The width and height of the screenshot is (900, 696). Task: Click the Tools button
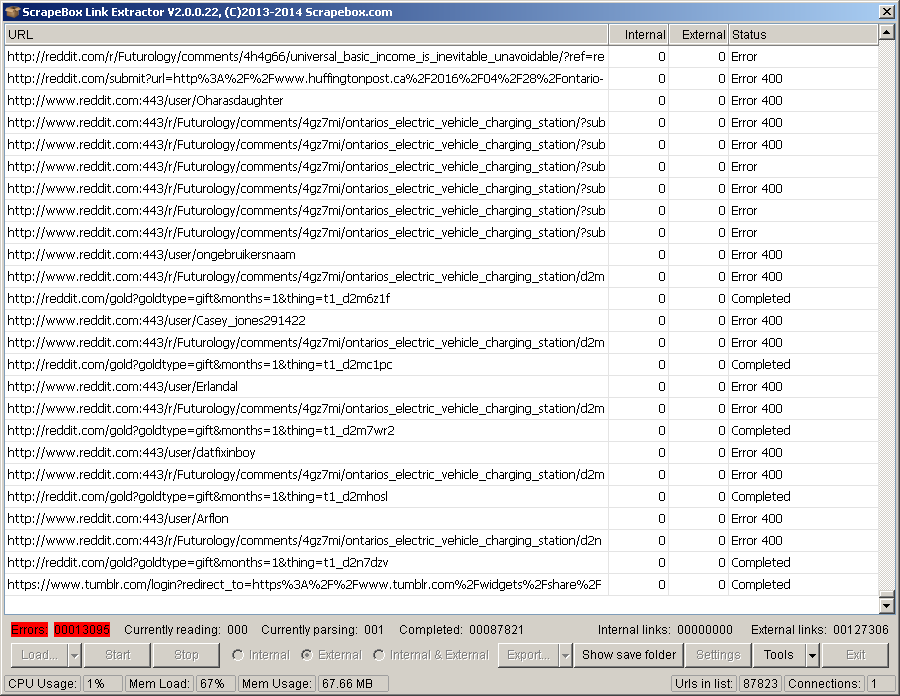779,655
